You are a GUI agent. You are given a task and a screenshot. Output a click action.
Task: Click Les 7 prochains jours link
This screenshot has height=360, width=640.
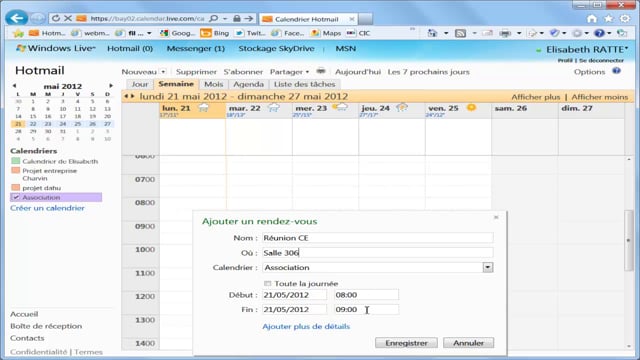tap(429, 72)
